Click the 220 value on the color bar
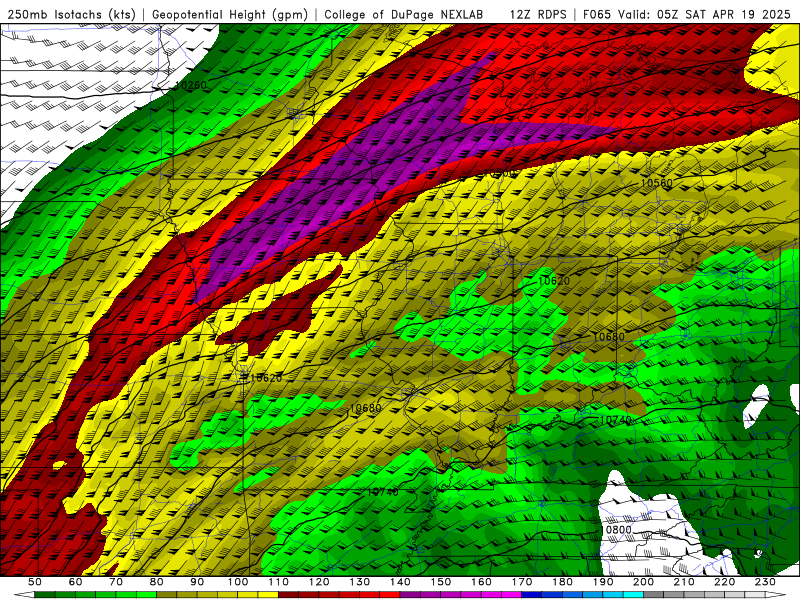Screen dimensions: 800x600 [x=724, y=582]
